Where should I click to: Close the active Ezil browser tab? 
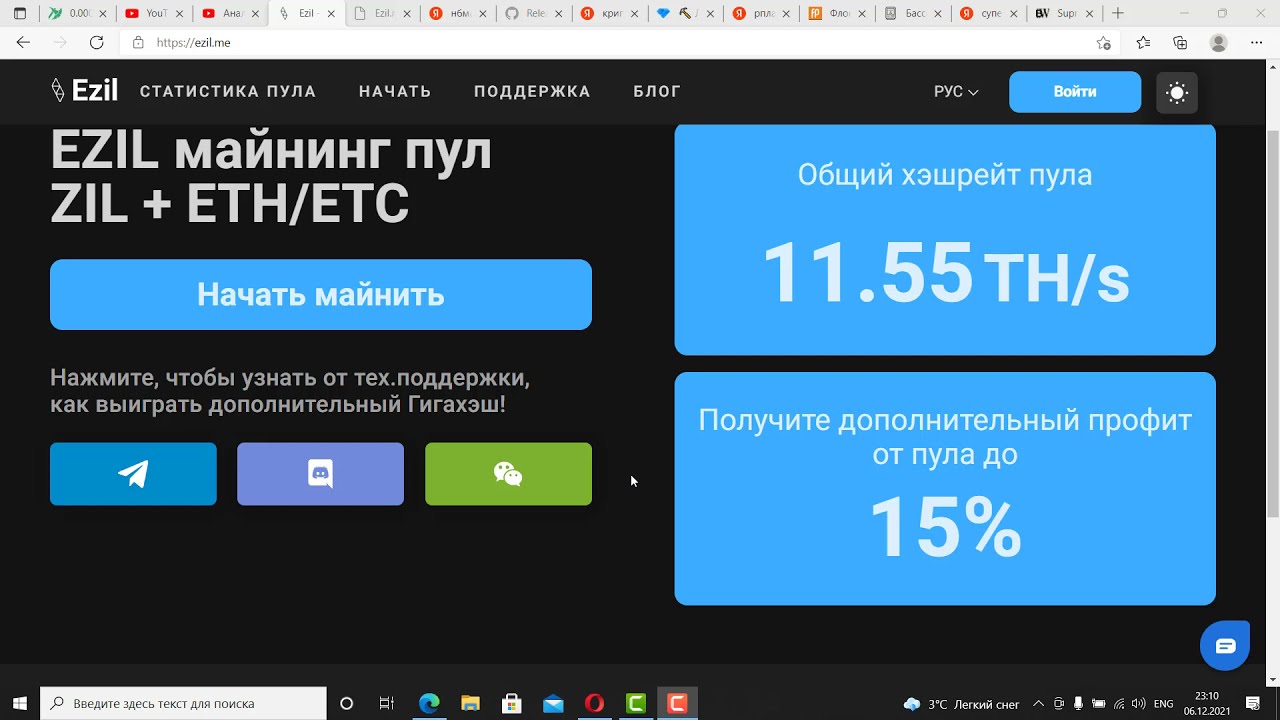[x=331, y=14]
